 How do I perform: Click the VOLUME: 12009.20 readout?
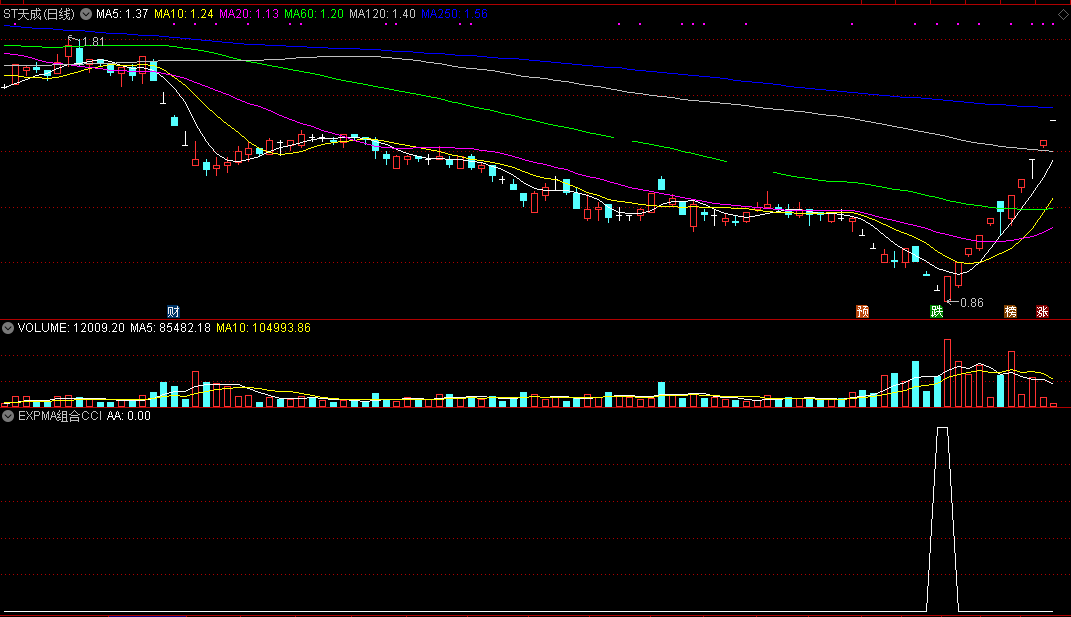[x=71, y=328]
